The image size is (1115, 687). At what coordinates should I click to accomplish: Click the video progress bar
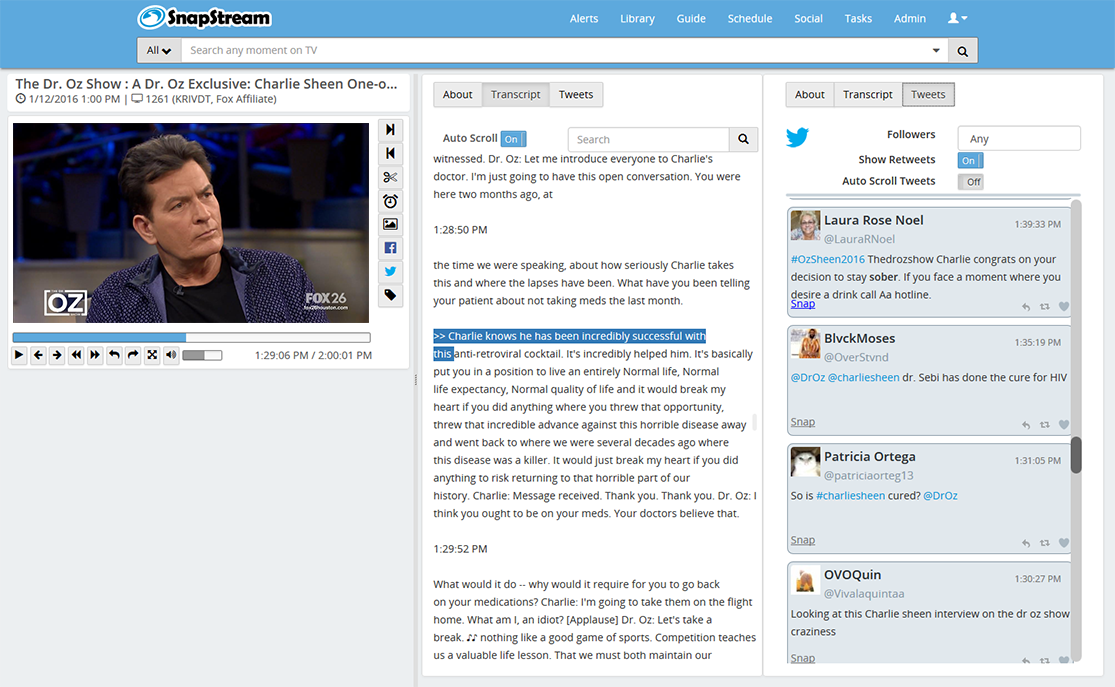click(x=191, y=338)
